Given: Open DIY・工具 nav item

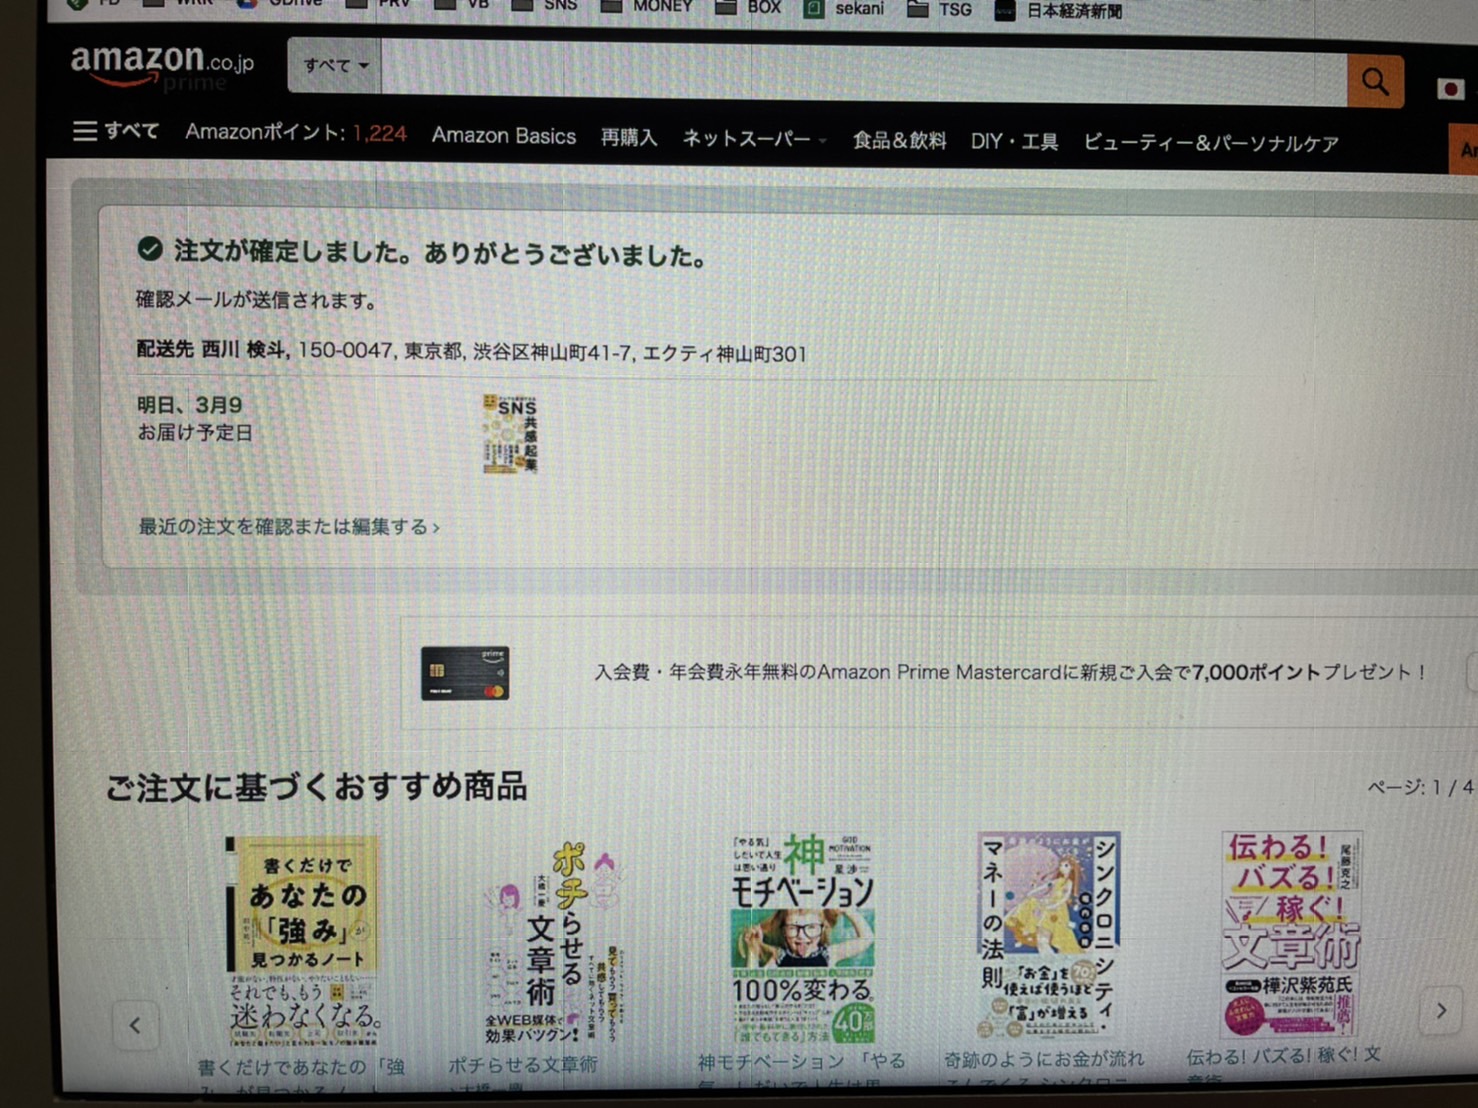Looking at the screenshot, I should pyautogui.click(x=1014, y=142).
